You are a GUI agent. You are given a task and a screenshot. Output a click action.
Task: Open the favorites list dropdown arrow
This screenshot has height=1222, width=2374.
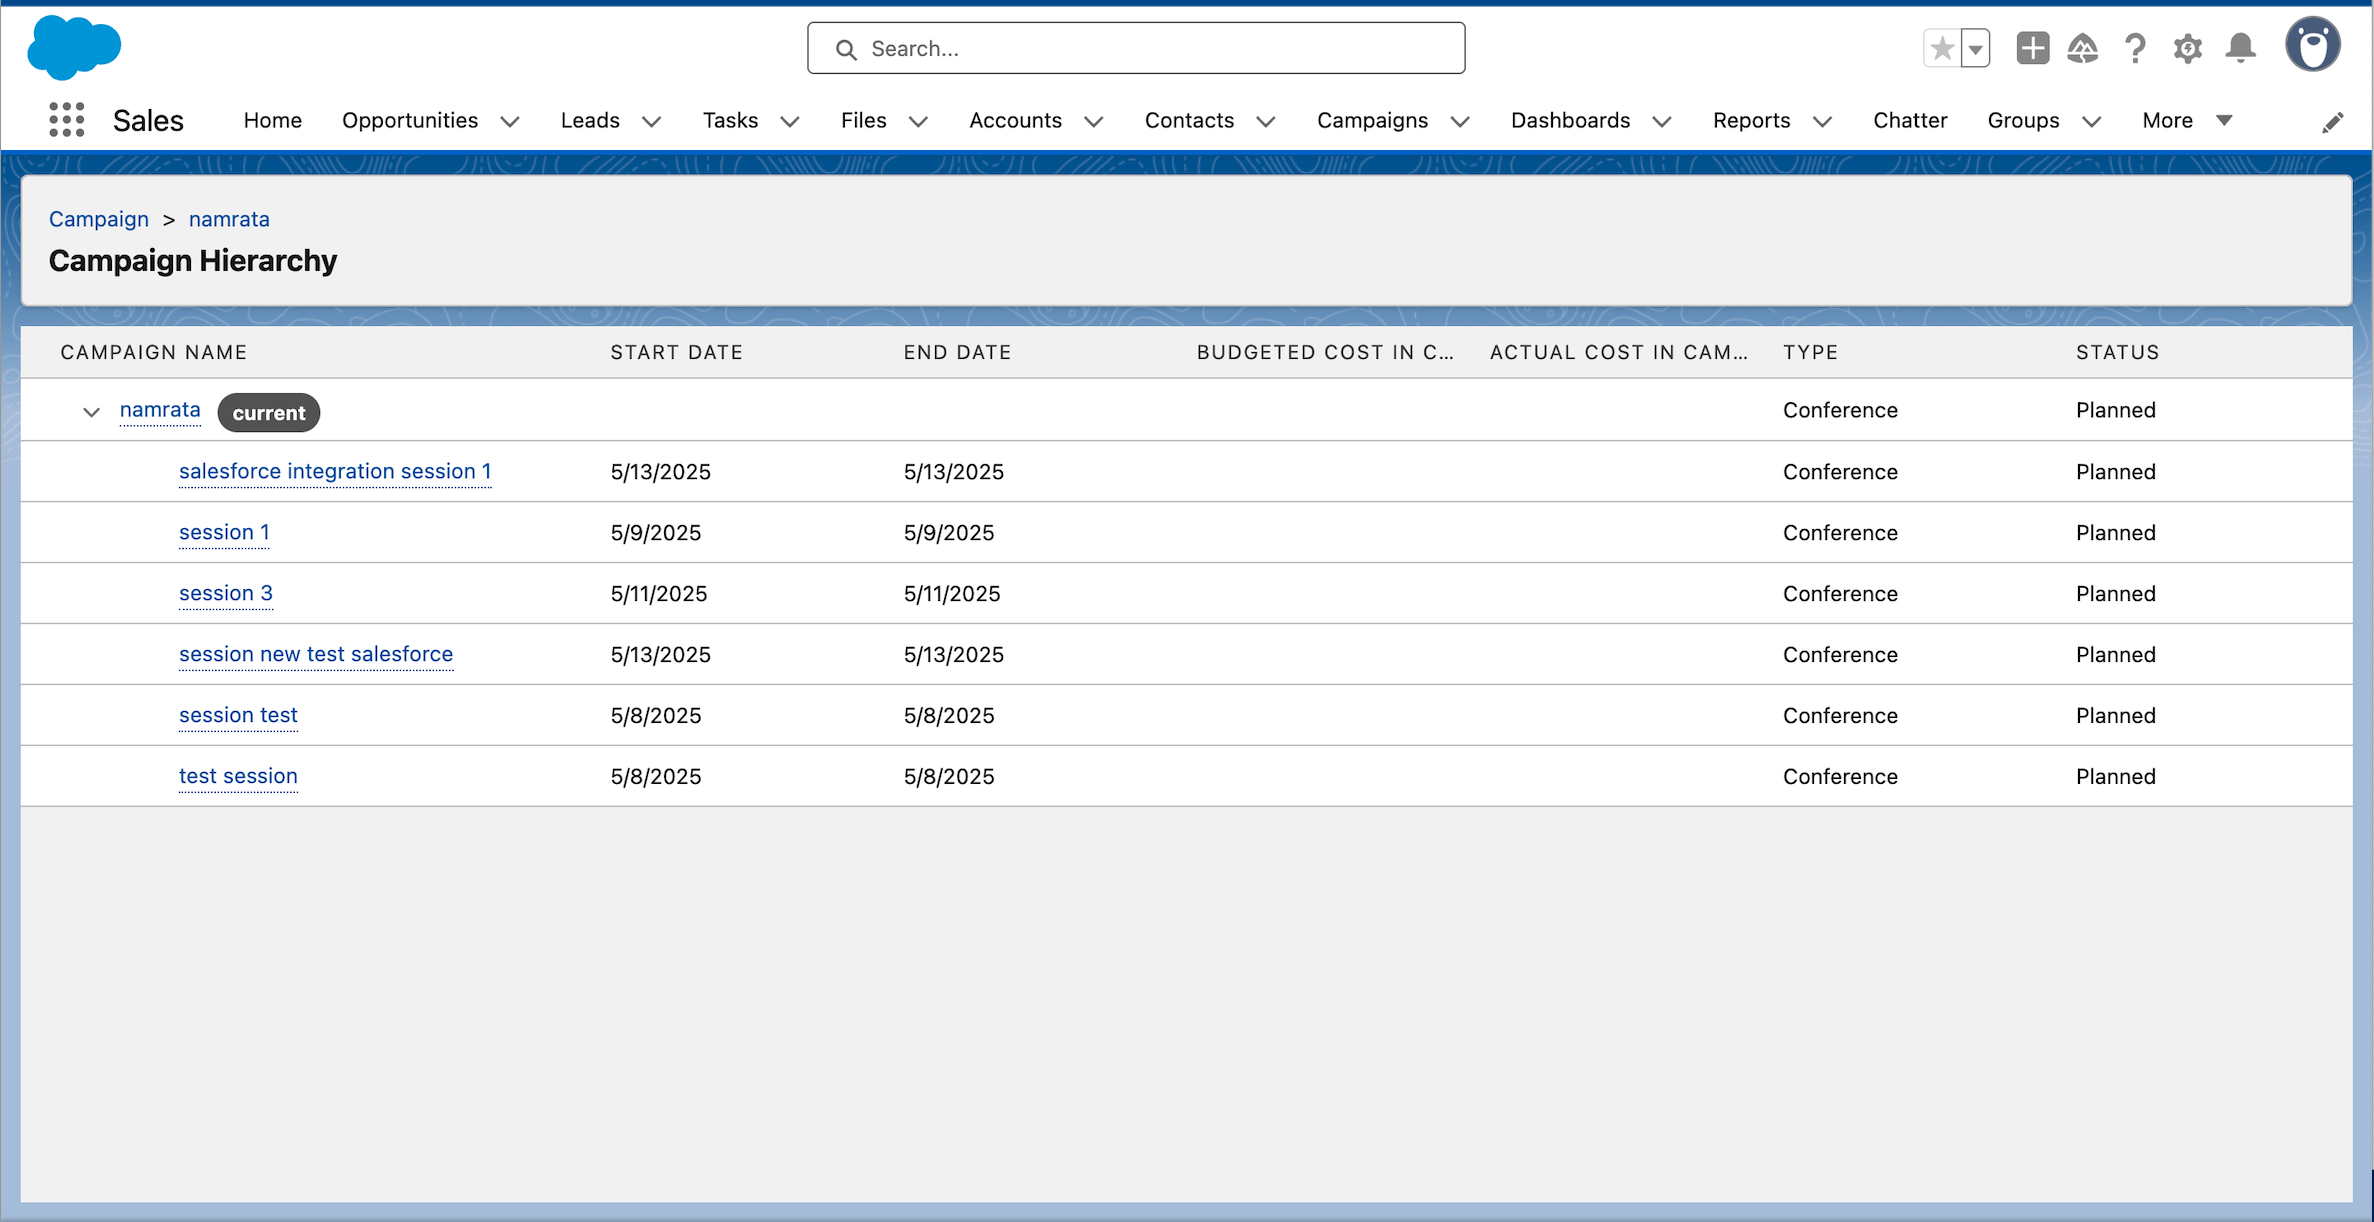pos(1975,48)
